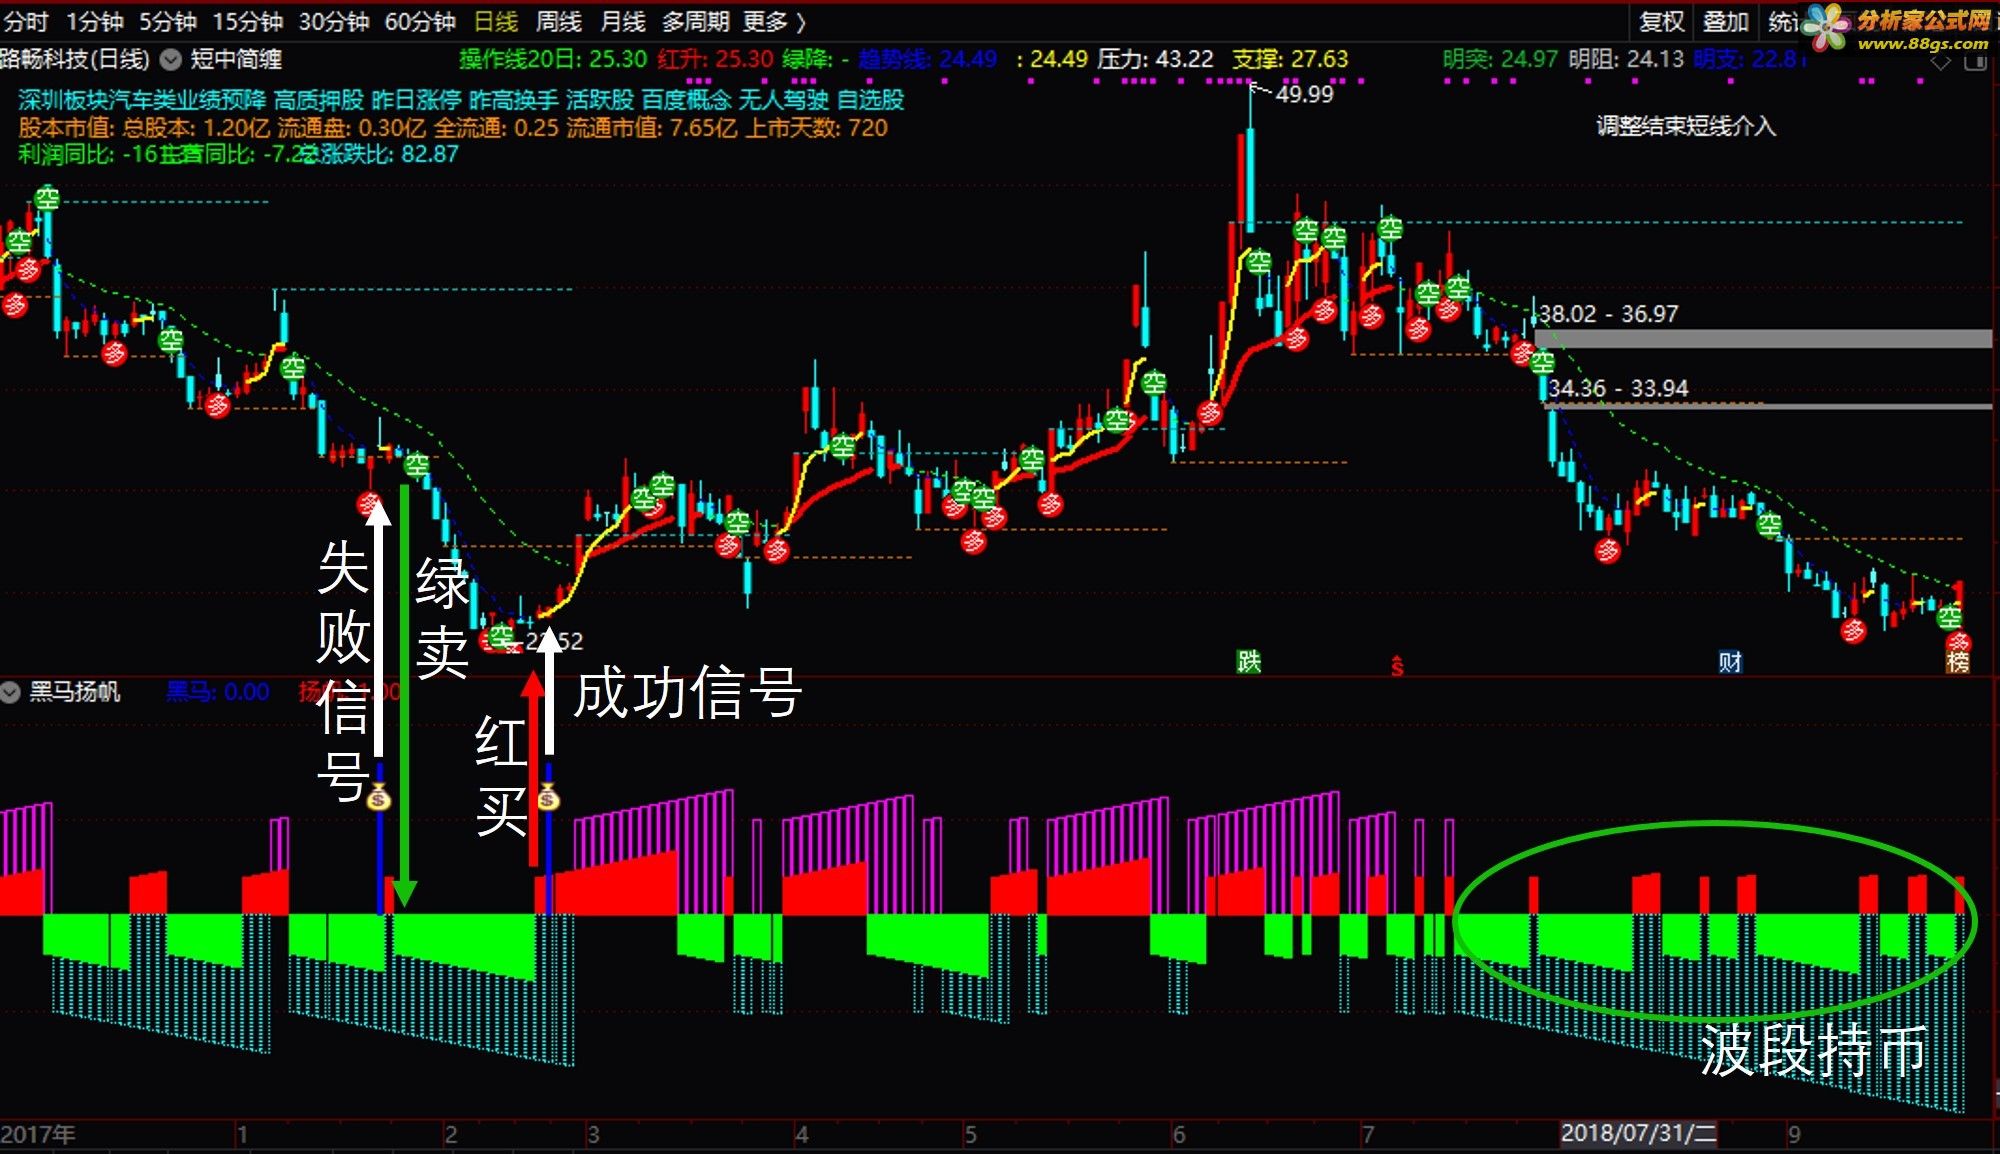Switch to the 分时 intraday chart tab
The width and height of the screenshot is (2000, 1154).
tap(25, 21)
